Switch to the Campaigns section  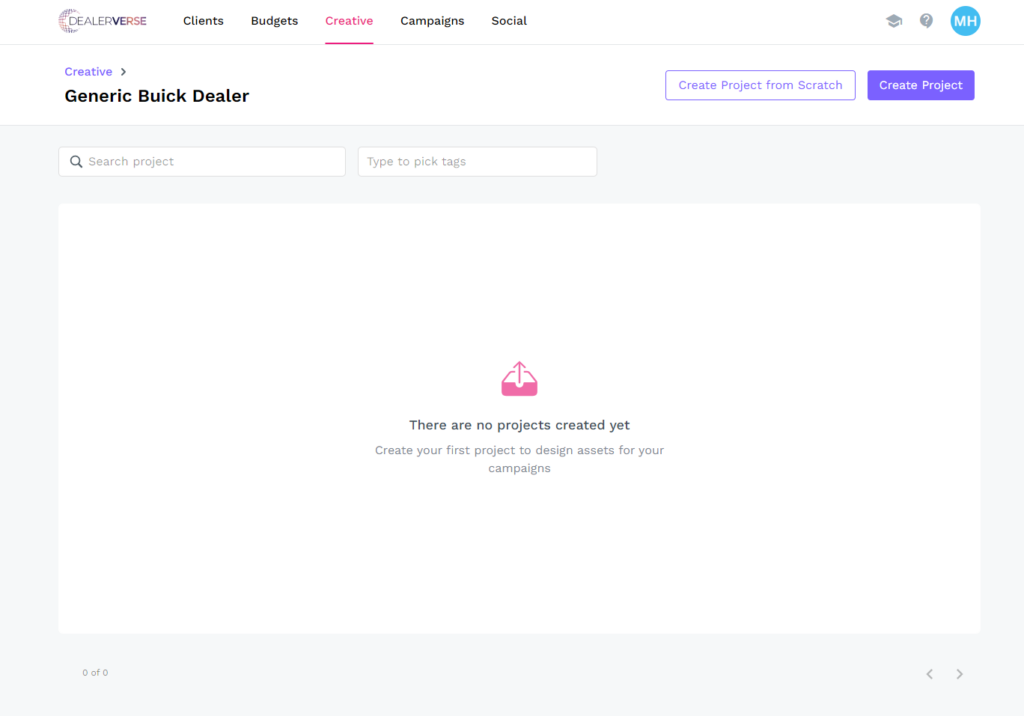pos(432,21)
